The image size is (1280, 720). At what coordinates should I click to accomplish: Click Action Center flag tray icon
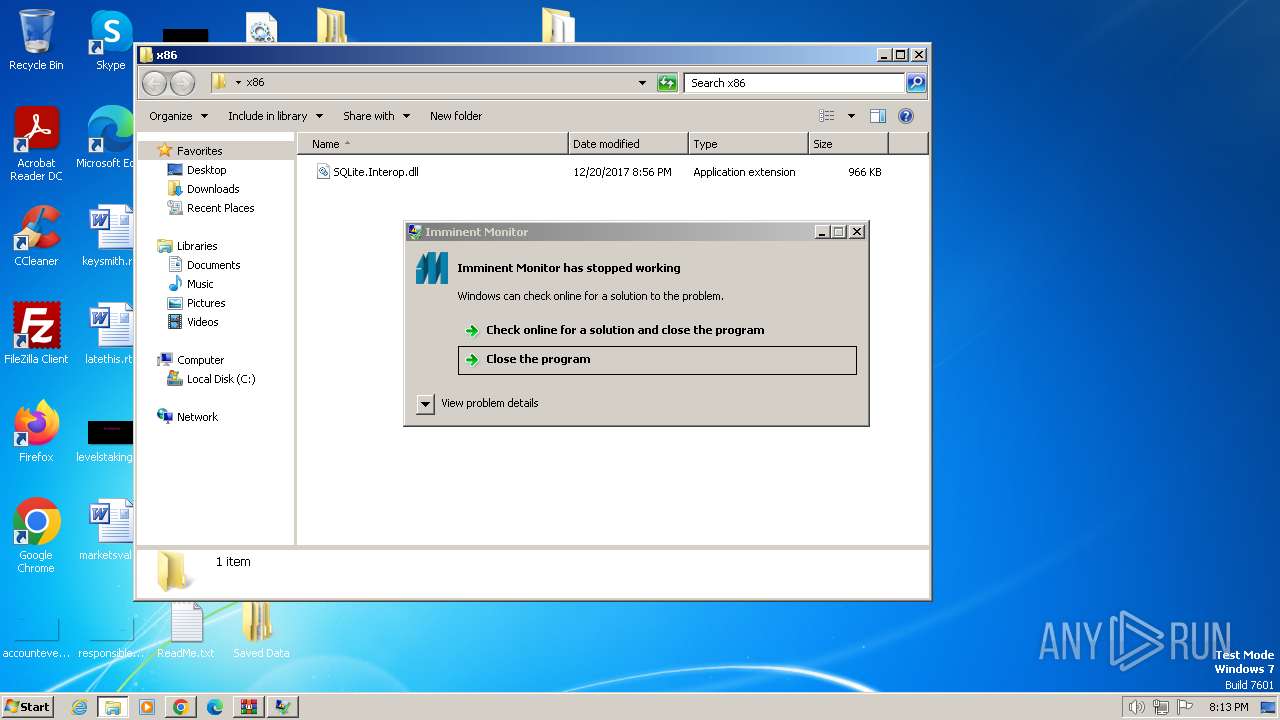click(x=1186, y=707)
